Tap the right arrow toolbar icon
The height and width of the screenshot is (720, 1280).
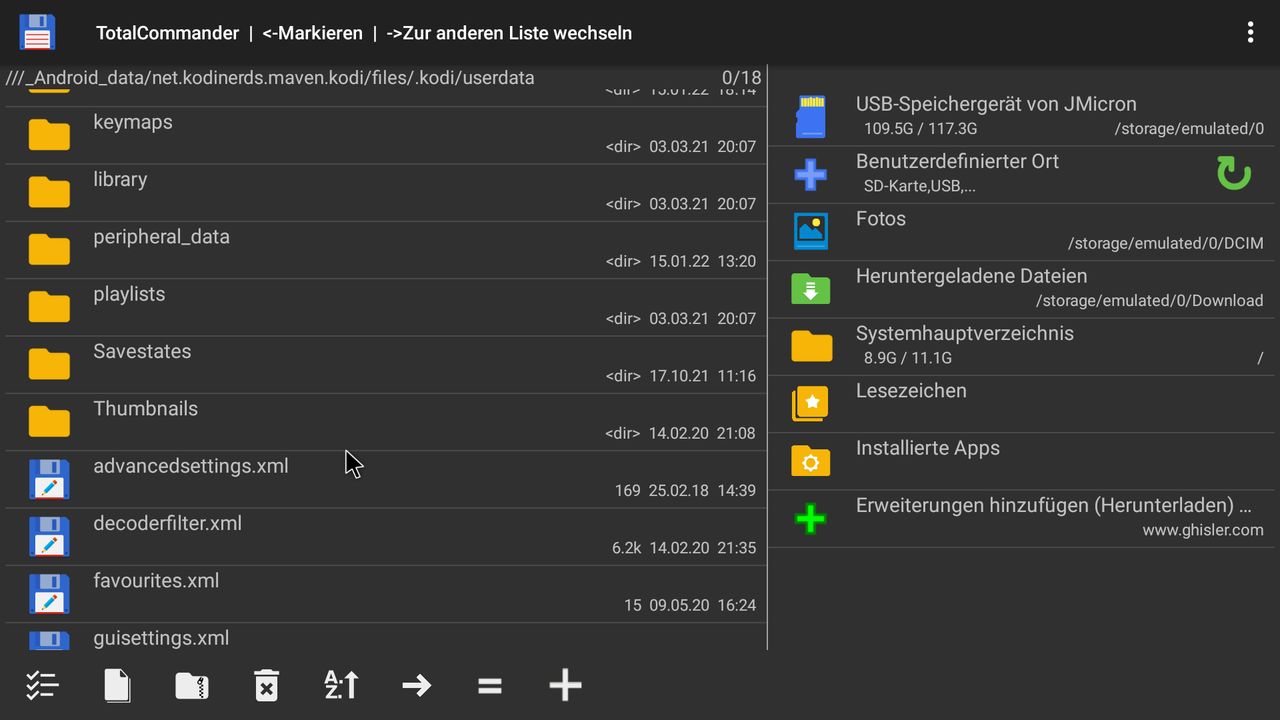pyautogui.click(x=416, y=685)
